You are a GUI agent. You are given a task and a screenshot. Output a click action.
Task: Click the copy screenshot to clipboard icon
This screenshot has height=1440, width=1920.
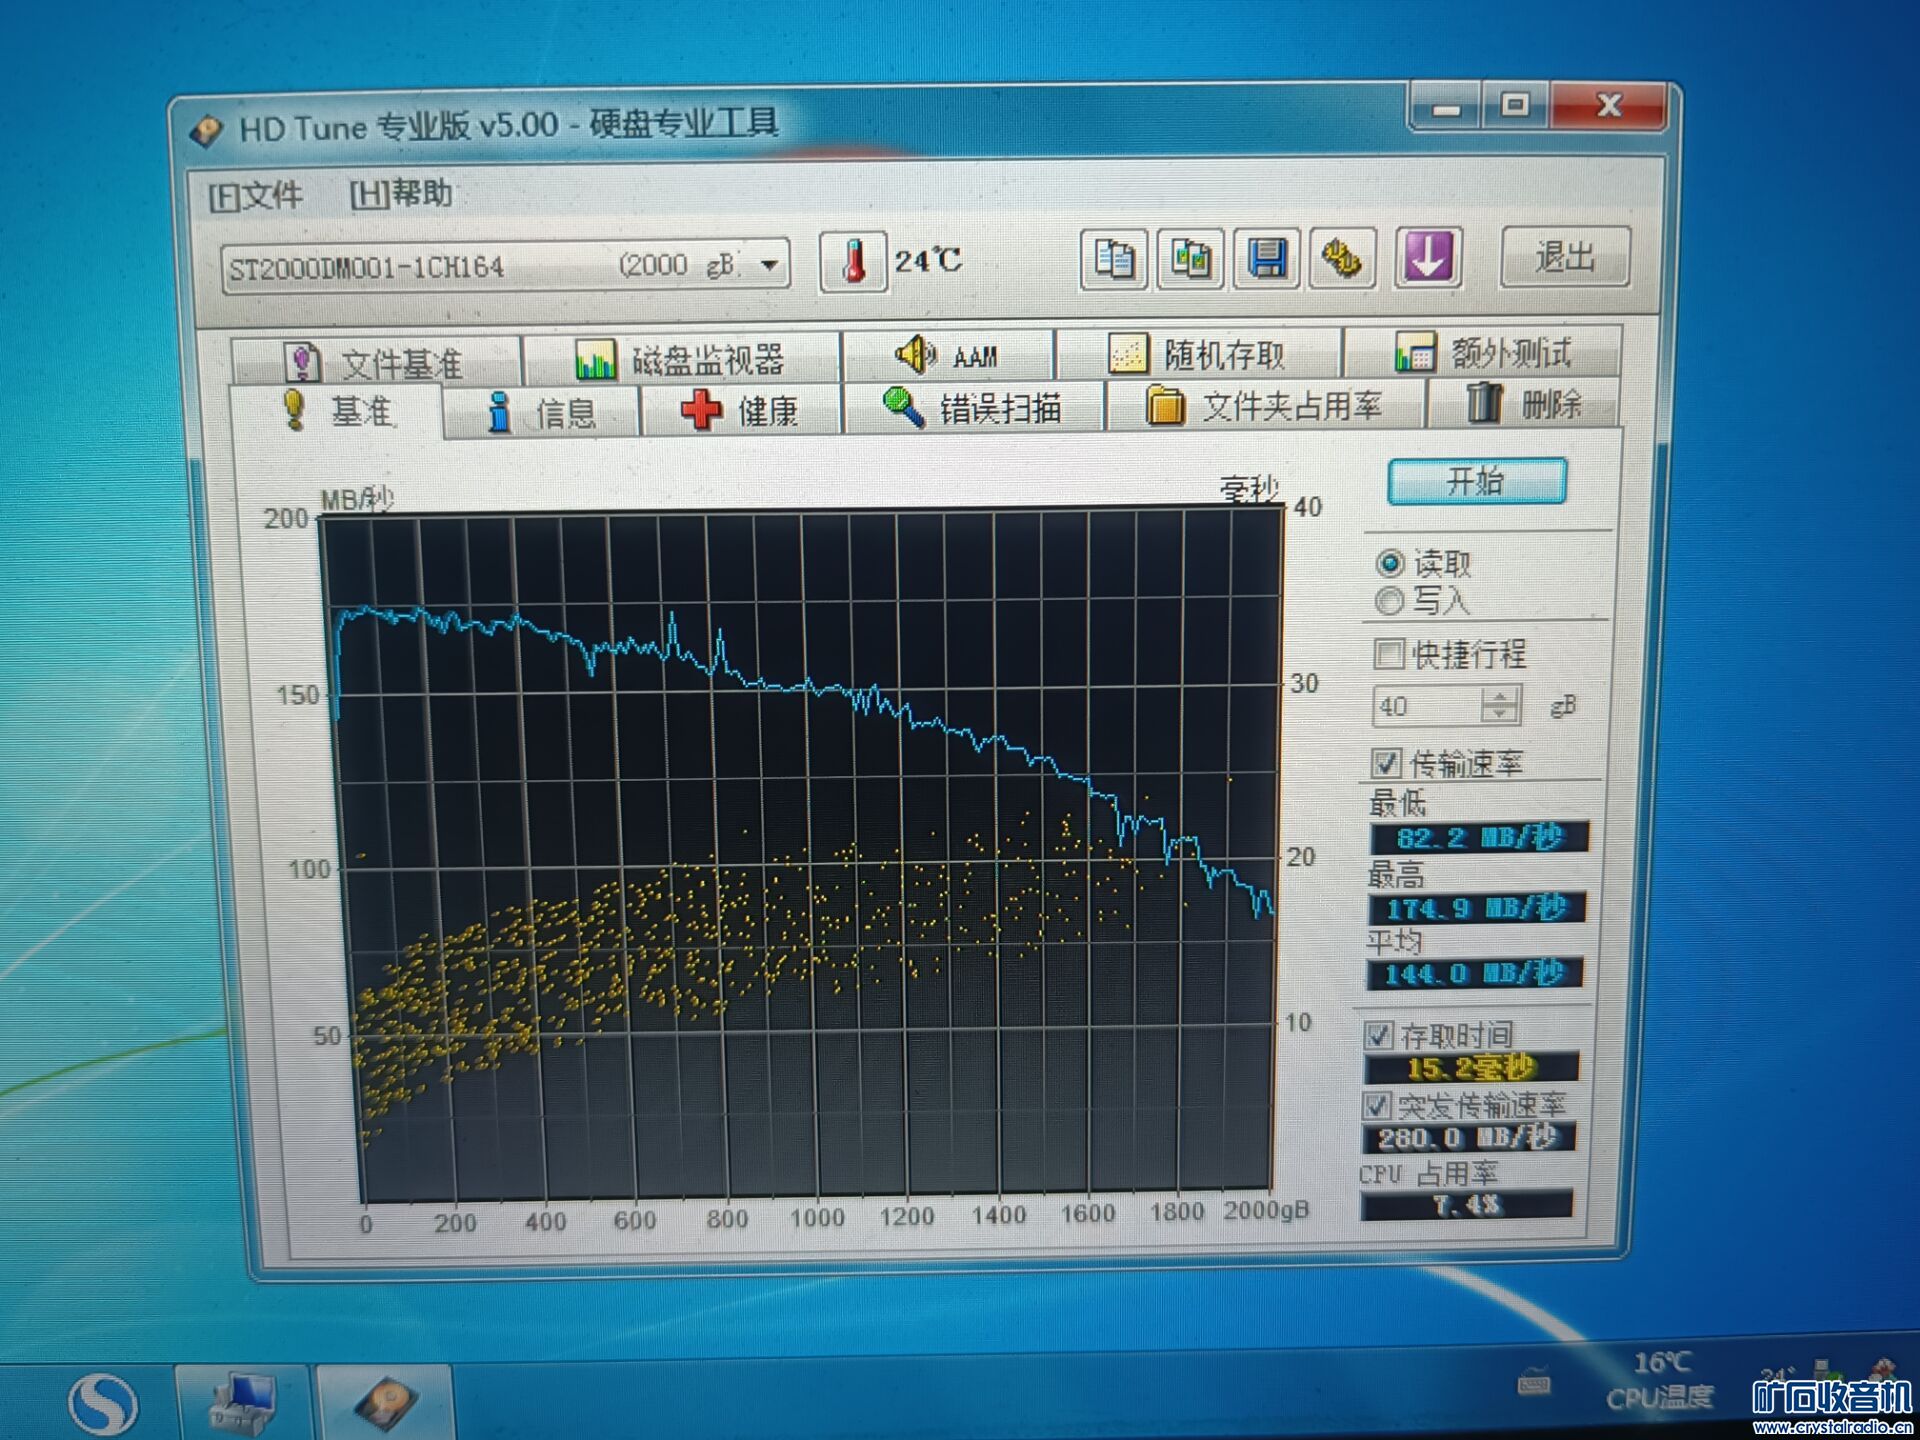pos(1190,259)
